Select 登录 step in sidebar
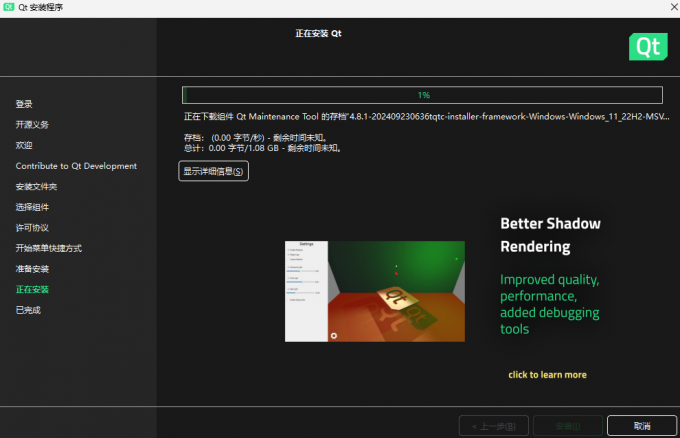This screenshot has height=438, width=680. tap(24, 104)
